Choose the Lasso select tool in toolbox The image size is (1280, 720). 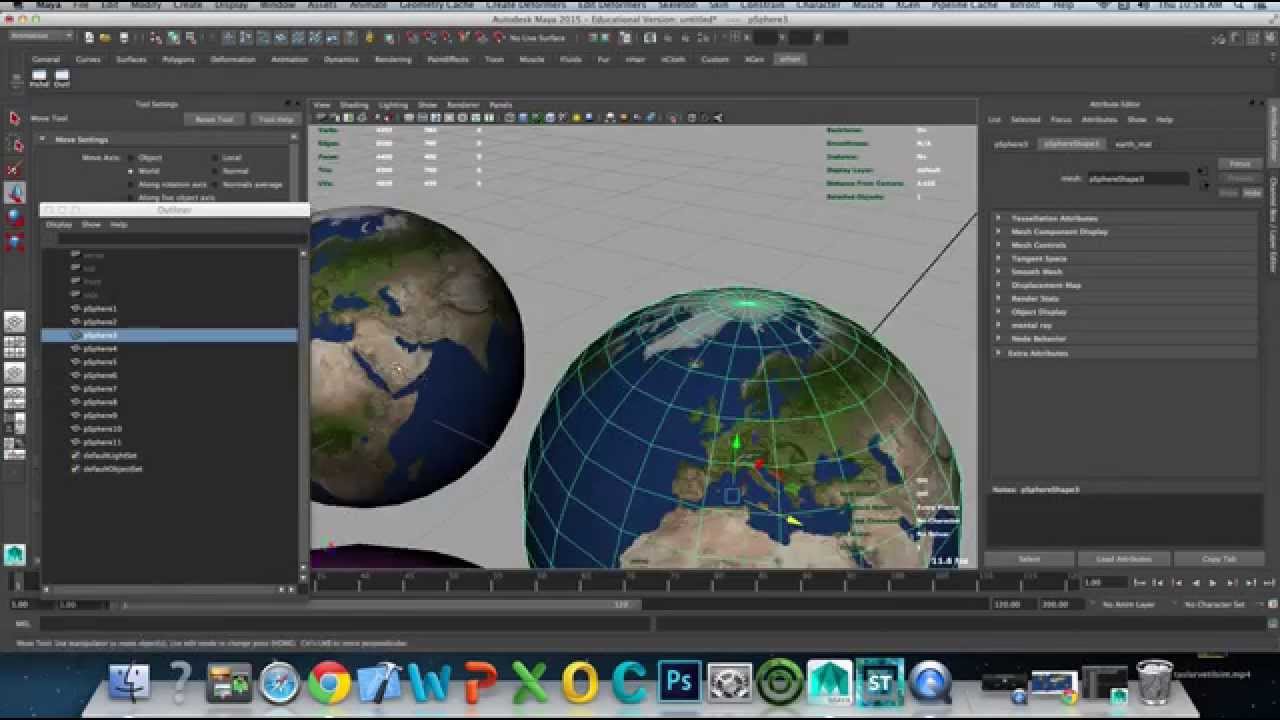(15, 145)
